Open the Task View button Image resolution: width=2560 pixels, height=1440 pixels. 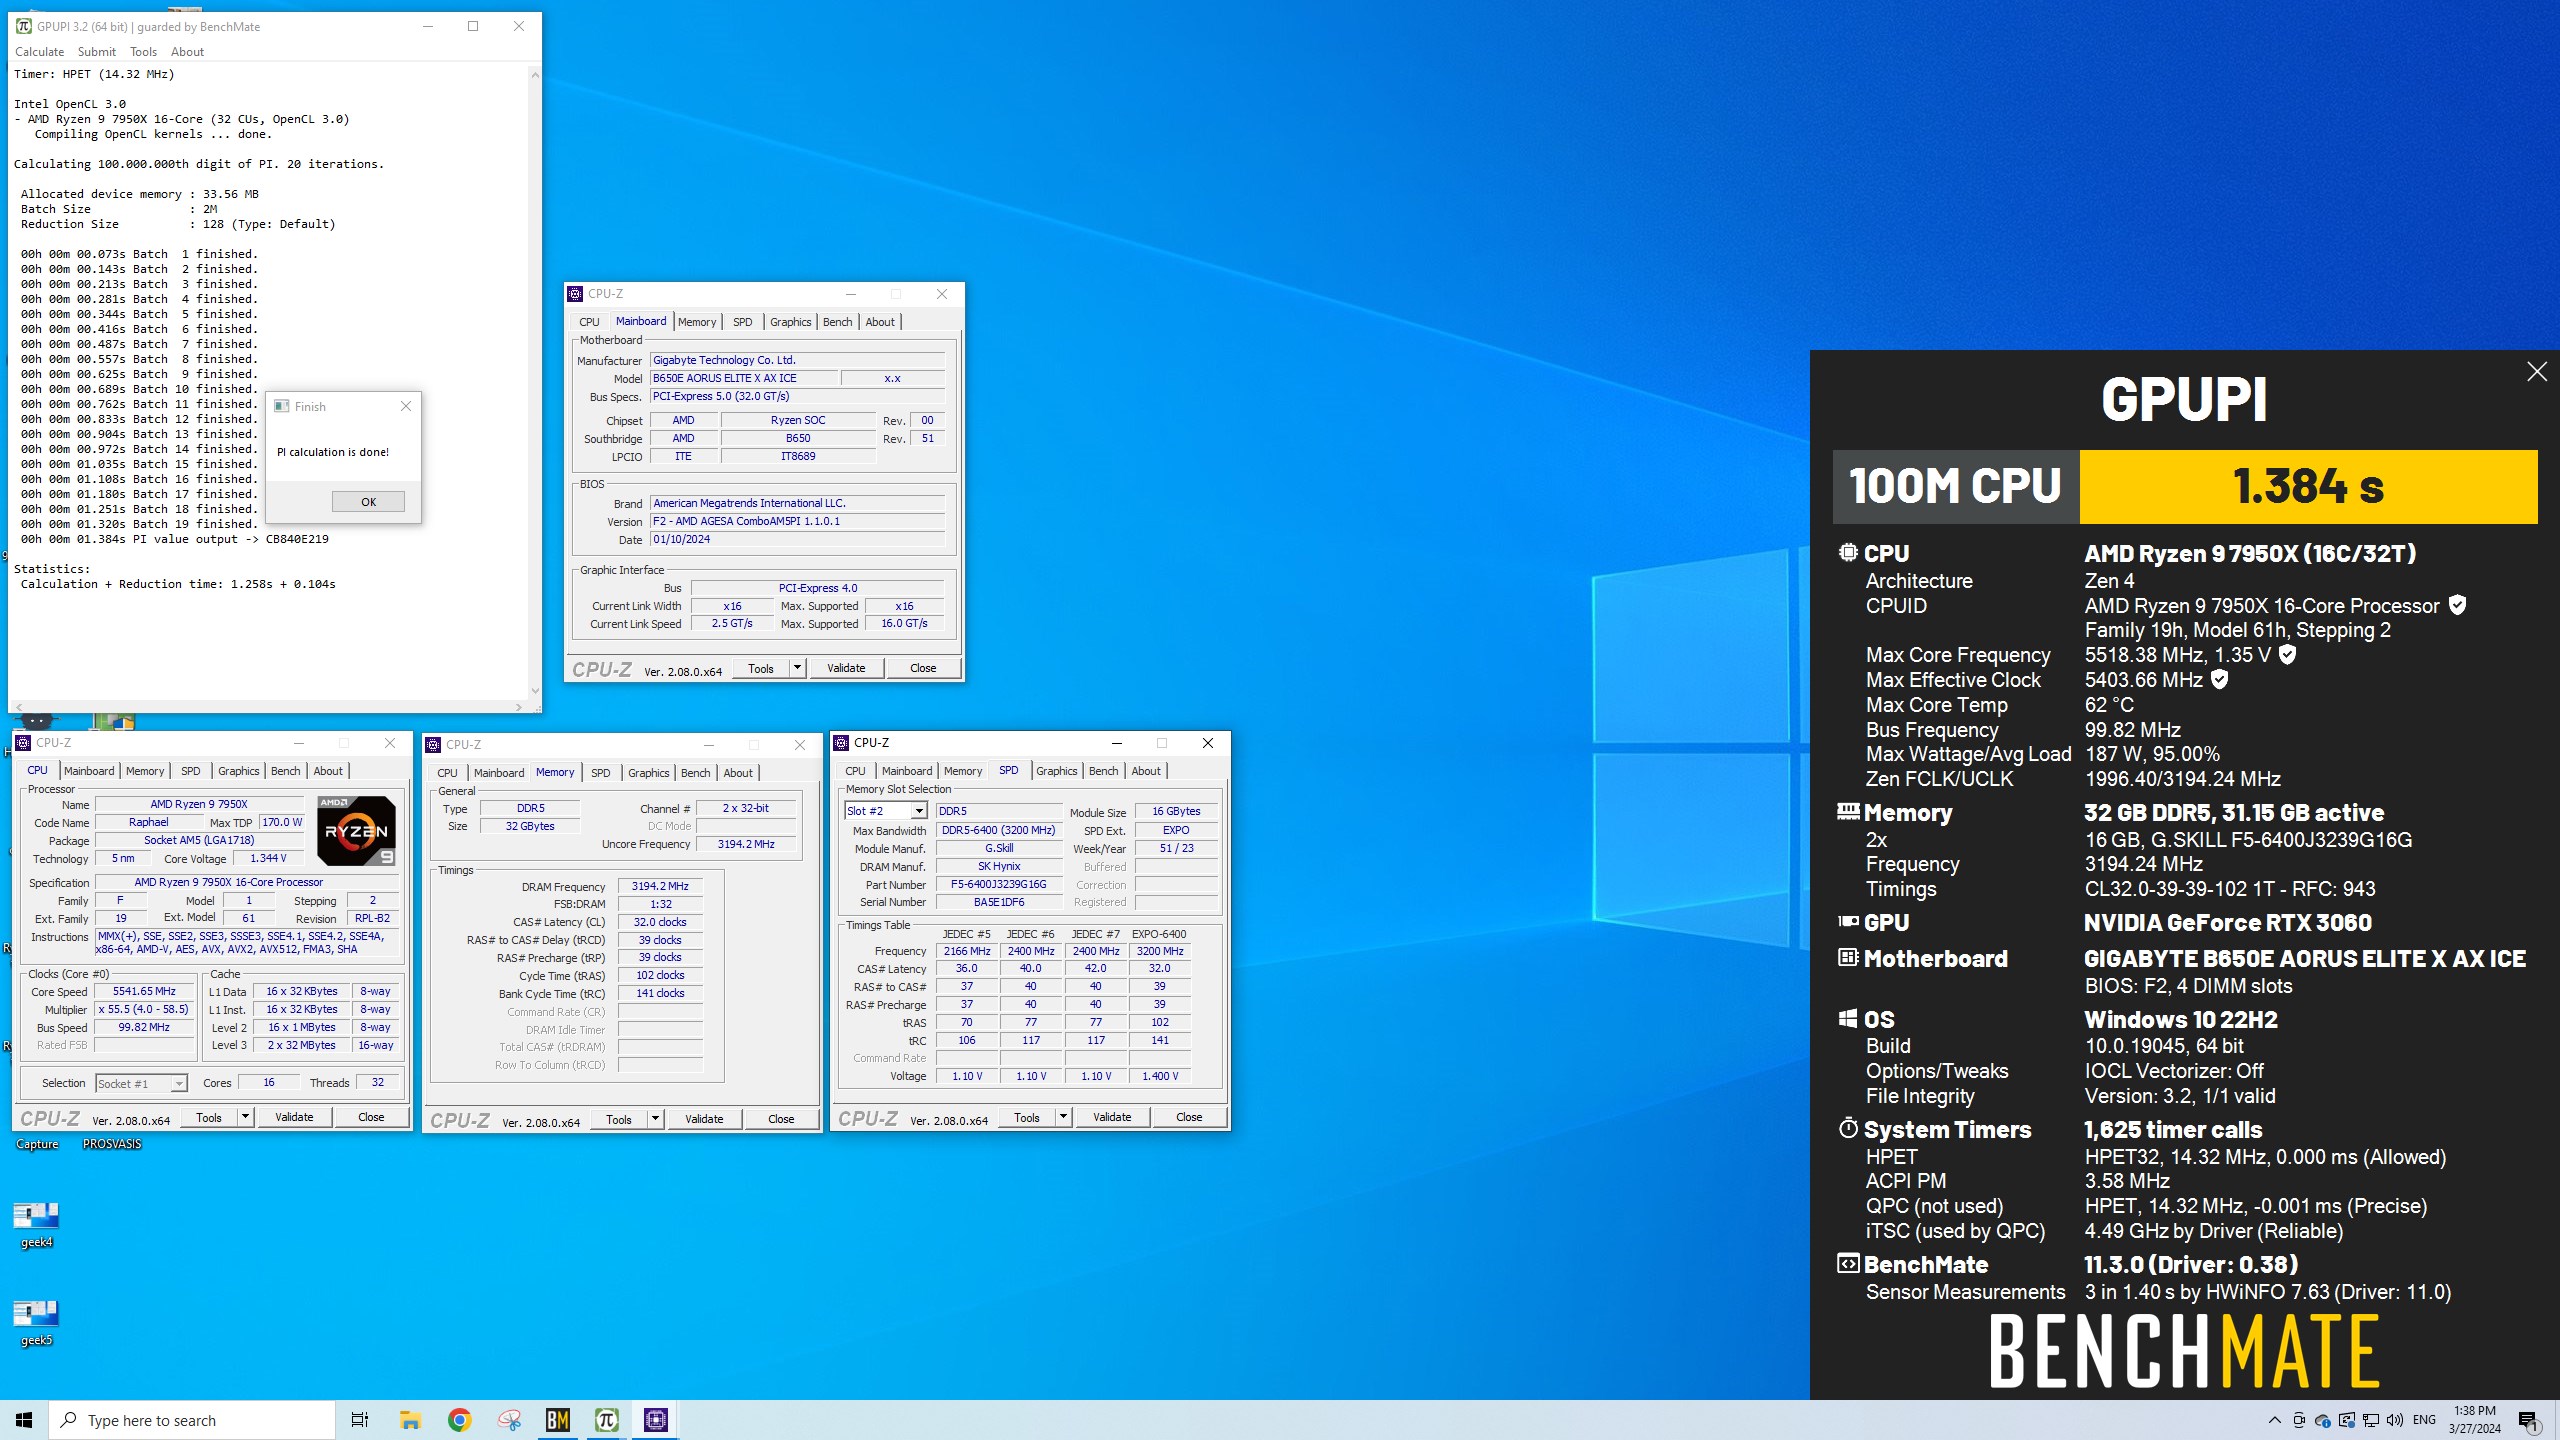click(360, 1420)
